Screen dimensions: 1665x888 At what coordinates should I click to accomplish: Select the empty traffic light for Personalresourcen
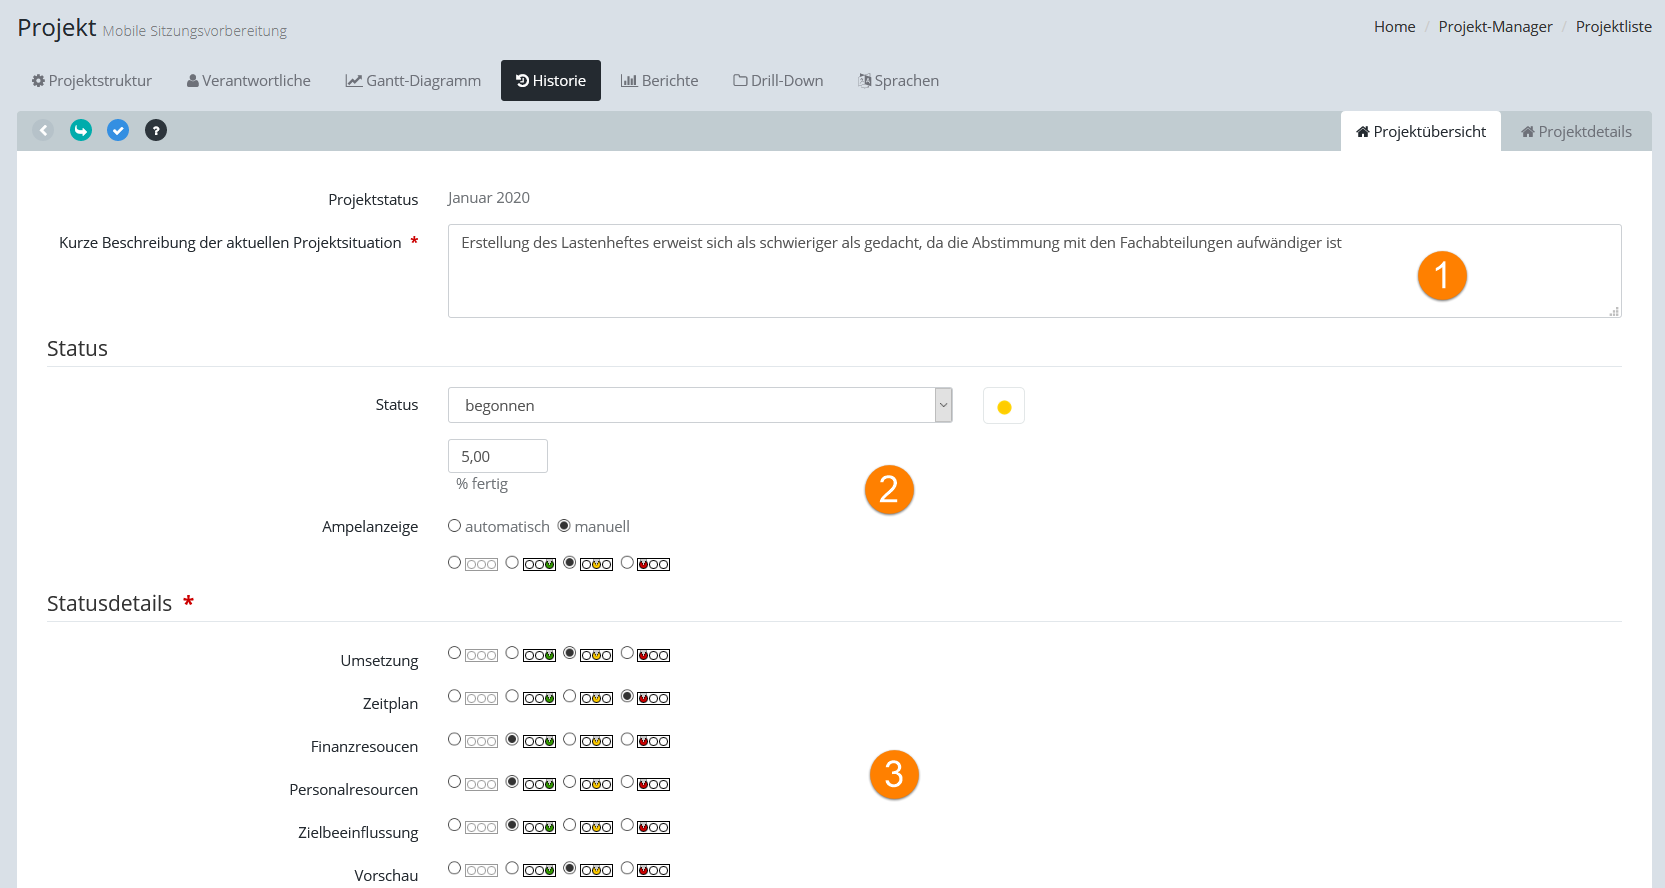455,782
